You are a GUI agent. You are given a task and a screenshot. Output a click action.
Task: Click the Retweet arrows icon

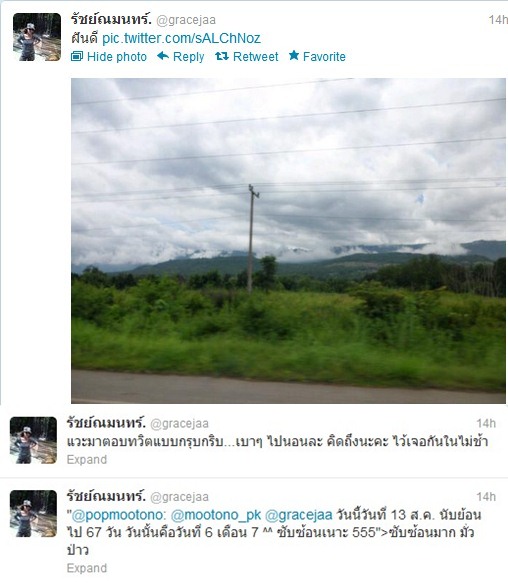tap(222, 56)
